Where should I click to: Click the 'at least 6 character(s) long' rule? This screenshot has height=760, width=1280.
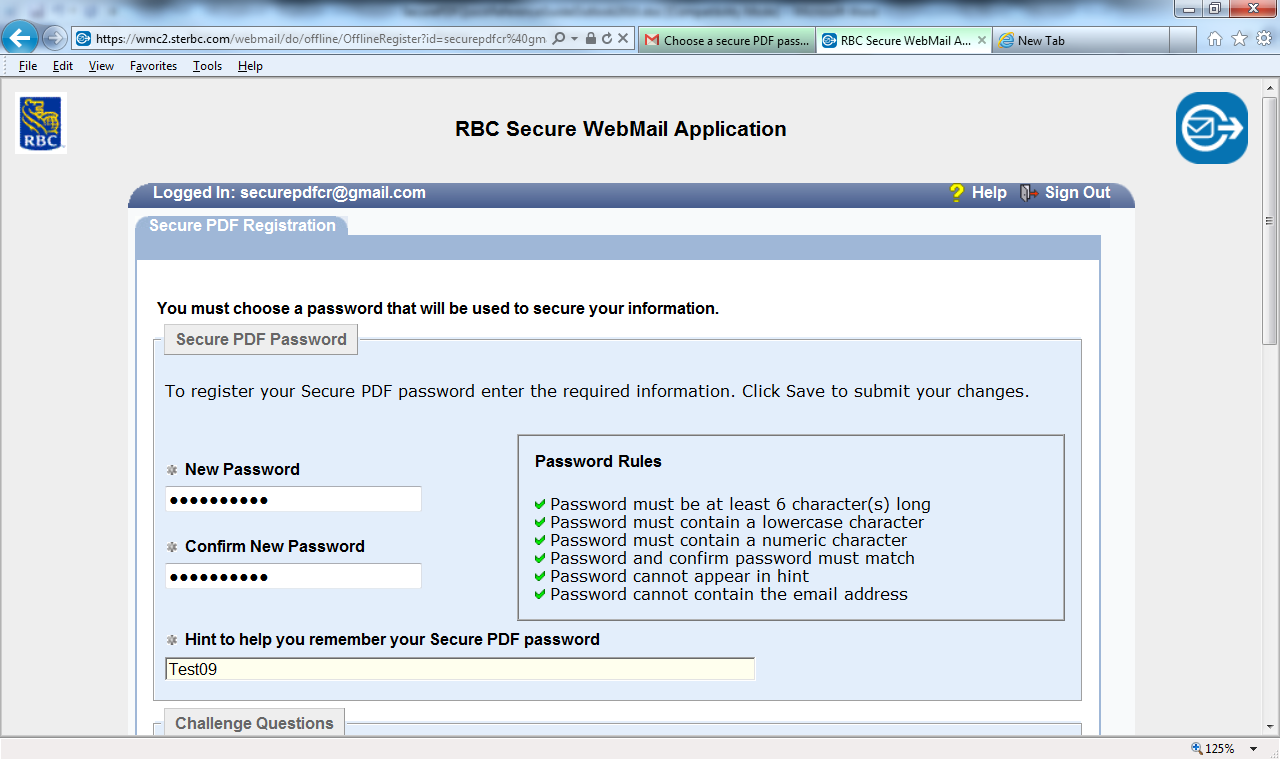coord(741,504)
